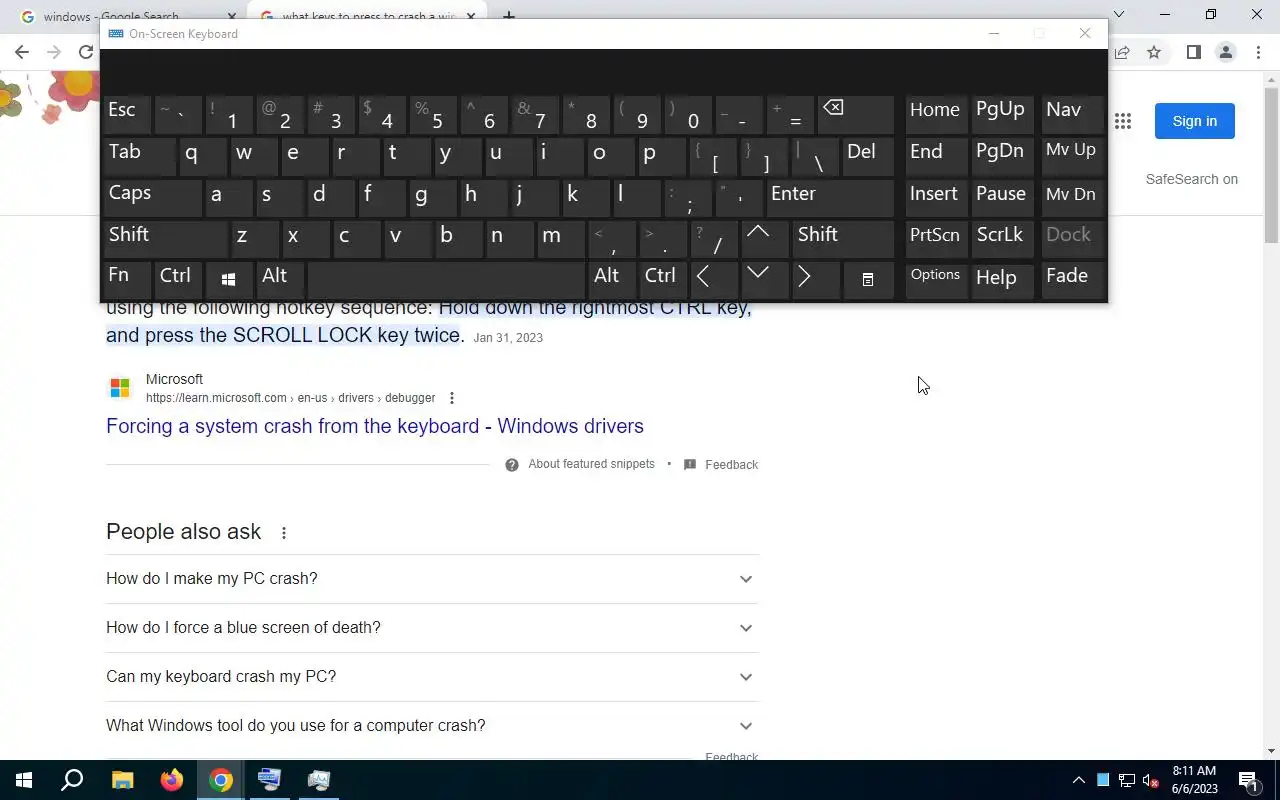Toggle the Fade key on keyboard
The width and height of the screenshot is (1280, 800).
point(1071,280)
